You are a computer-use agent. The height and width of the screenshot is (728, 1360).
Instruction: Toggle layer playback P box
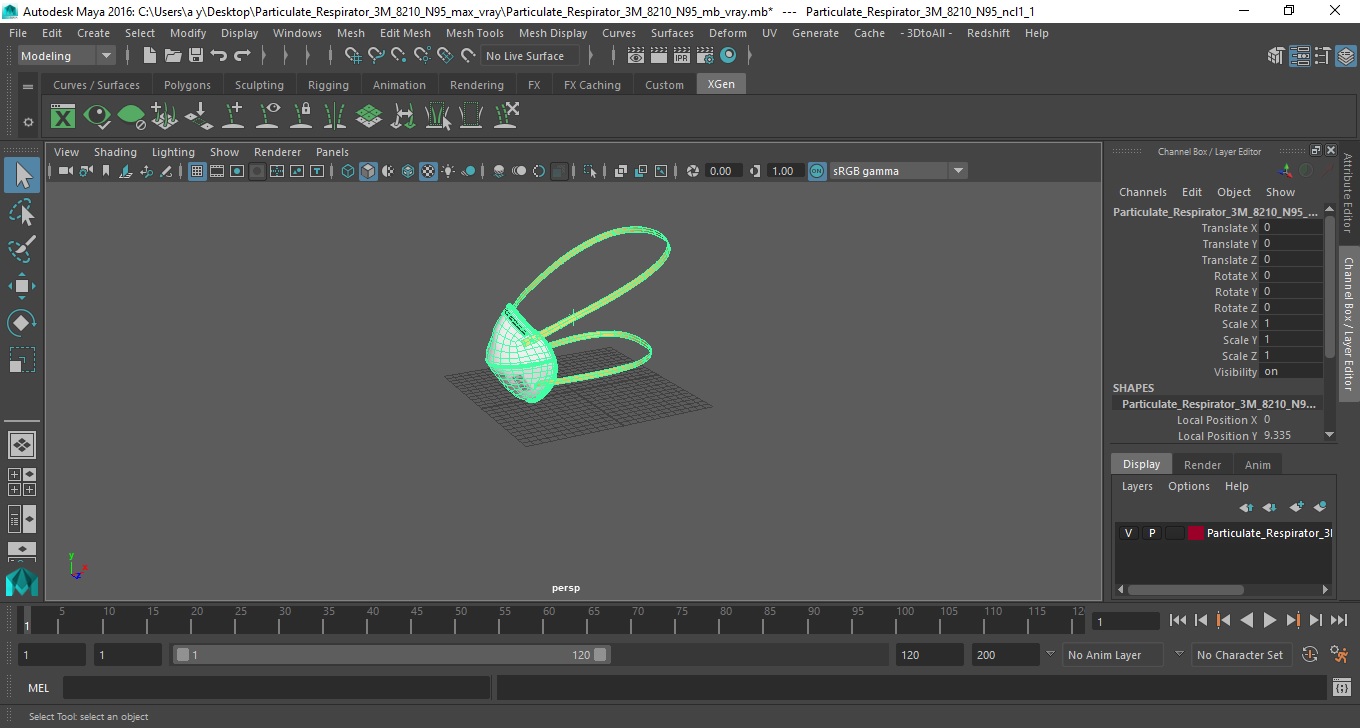[1151, 533]
